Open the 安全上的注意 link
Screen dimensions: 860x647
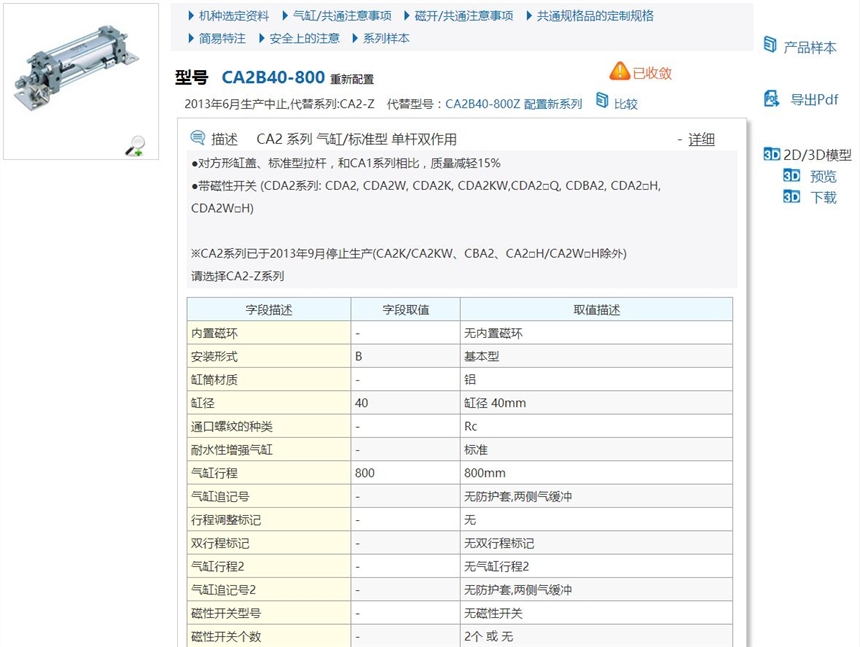click(305, 38)
